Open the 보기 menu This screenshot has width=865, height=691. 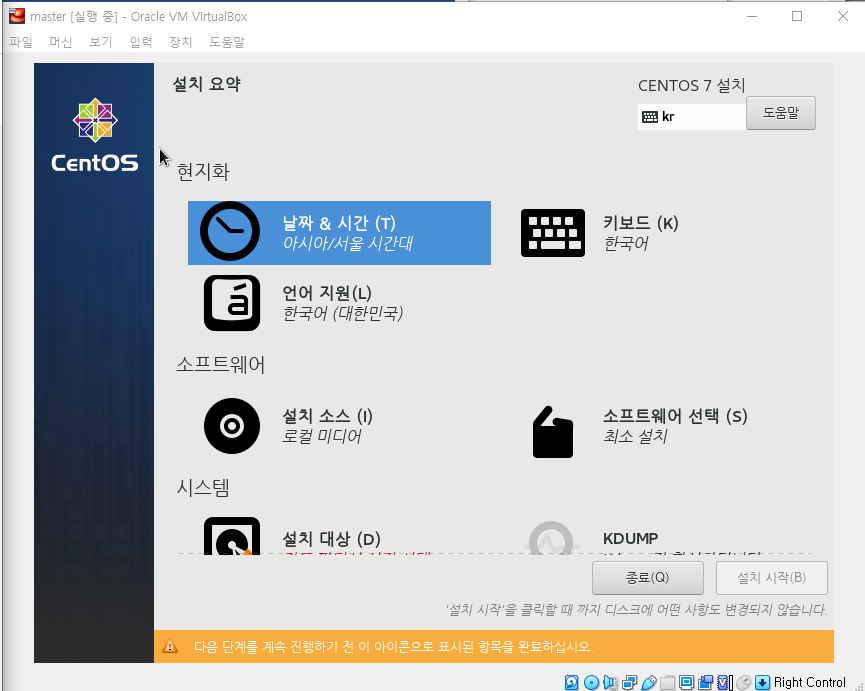pyautogui.click(x=101, y=42)
